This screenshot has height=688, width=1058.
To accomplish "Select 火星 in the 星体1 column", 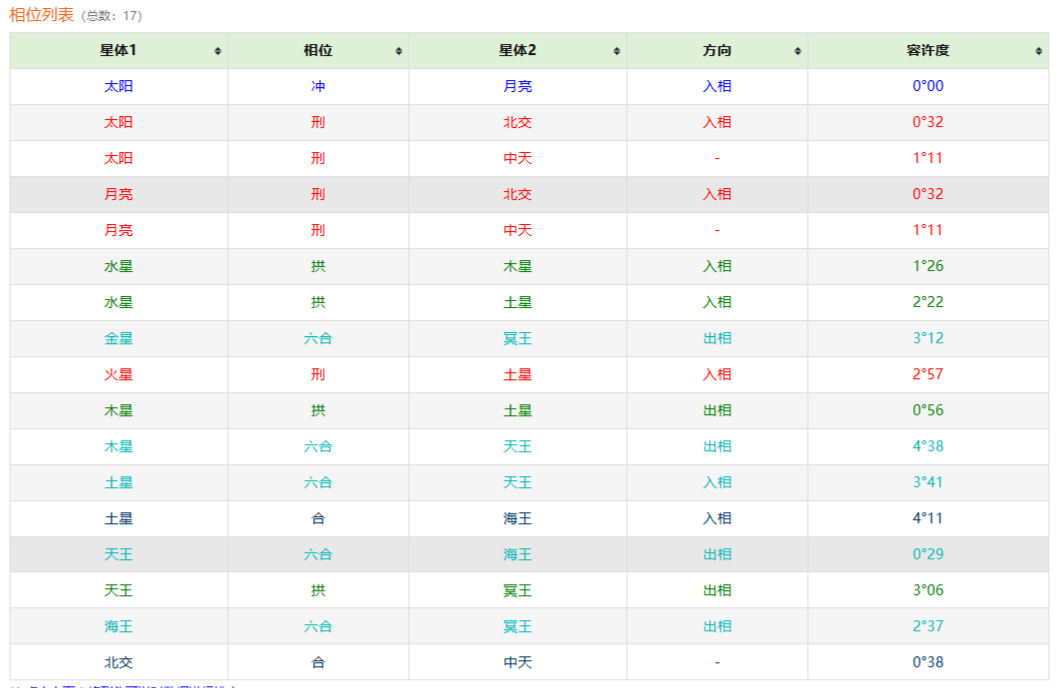I will click(118, 374).
